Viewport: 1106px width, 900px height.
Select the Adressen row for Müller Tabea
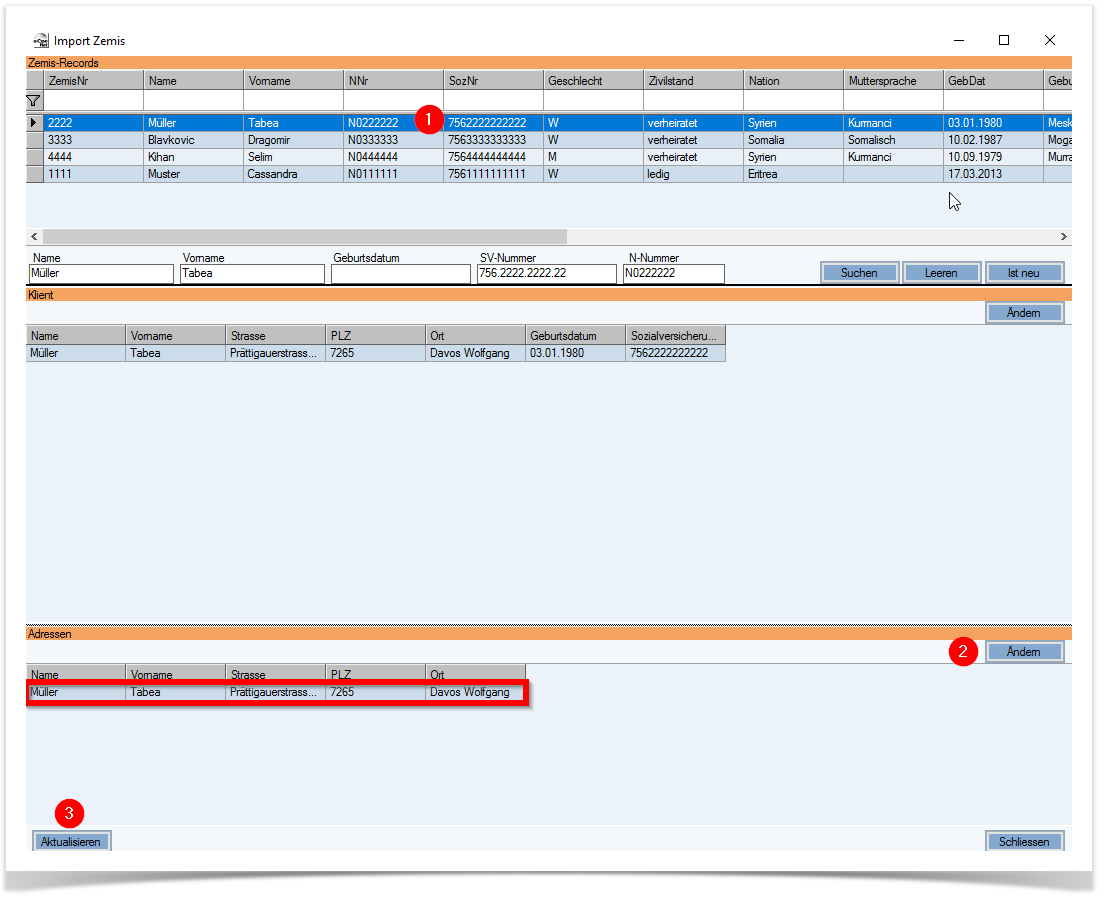click(276, 693)
